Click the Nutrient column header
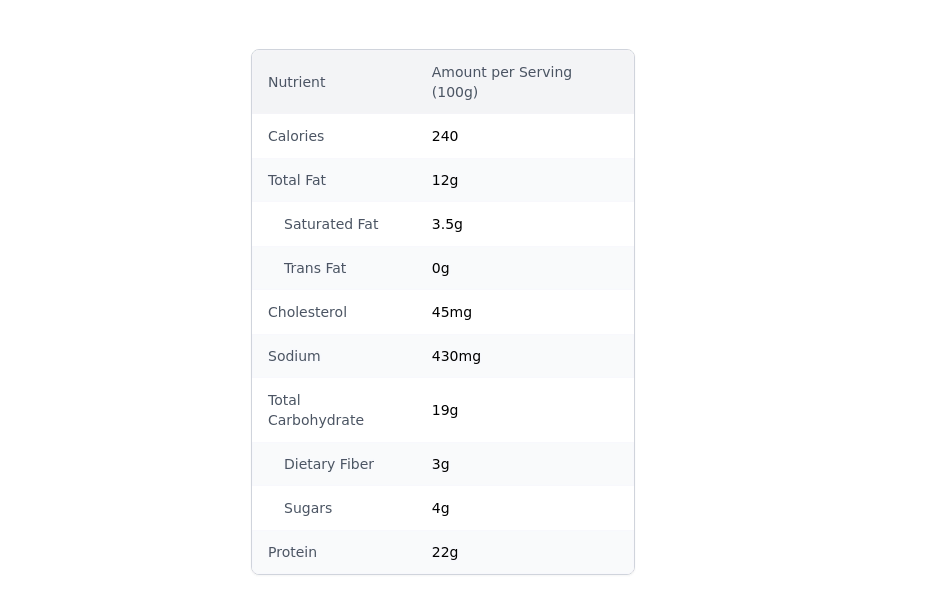This screenshot has width=940, height=602. 296,82
